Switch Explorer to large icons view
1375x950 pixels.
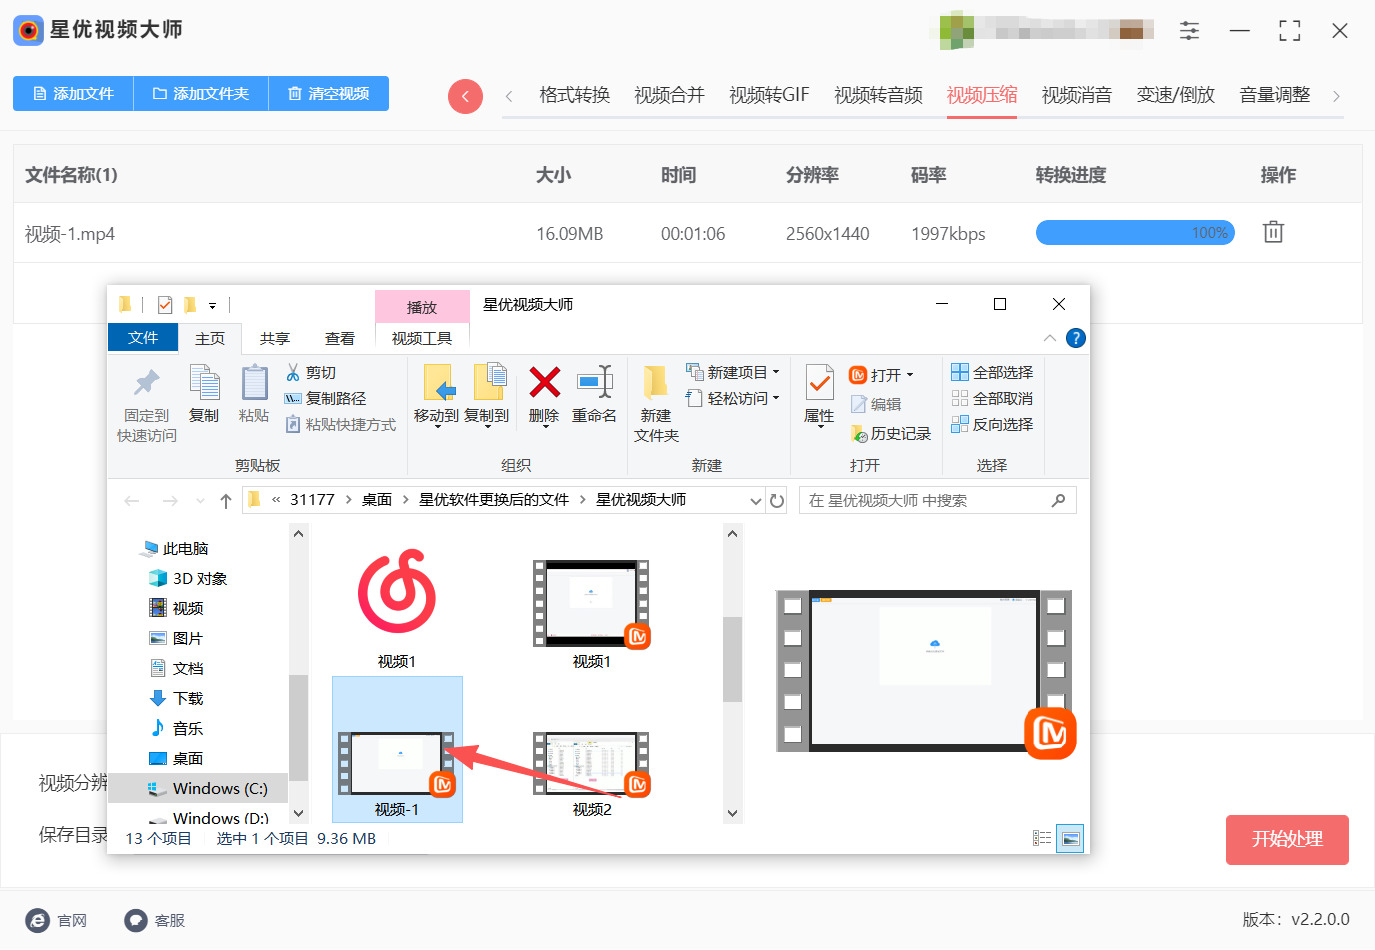coord(1070,838)
